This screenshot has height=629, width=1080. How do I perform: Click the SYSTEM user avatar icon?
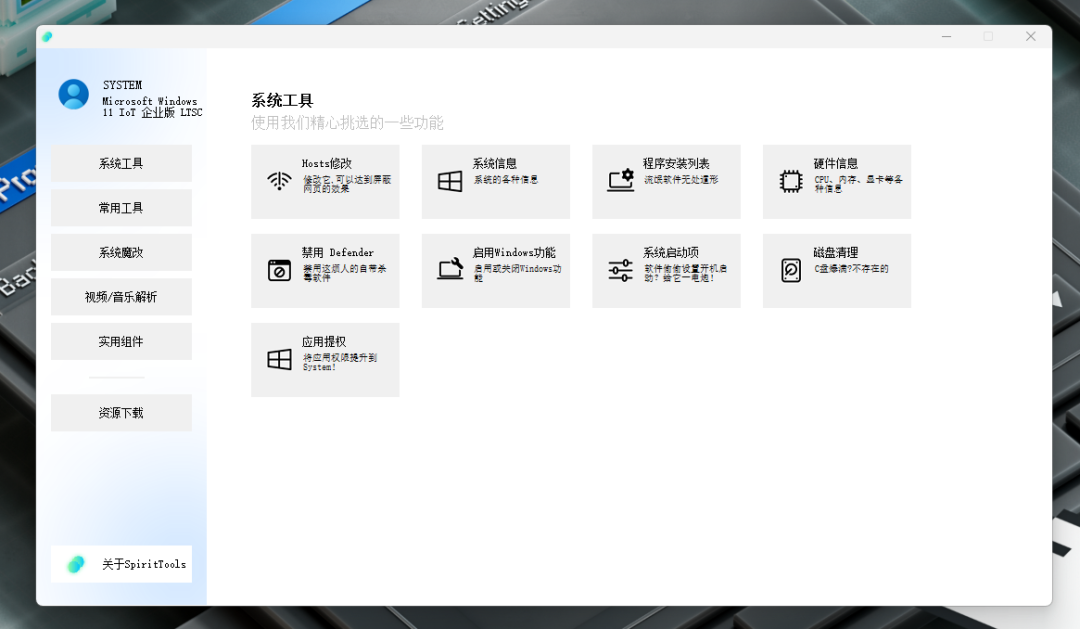click(x=74, y=94)
